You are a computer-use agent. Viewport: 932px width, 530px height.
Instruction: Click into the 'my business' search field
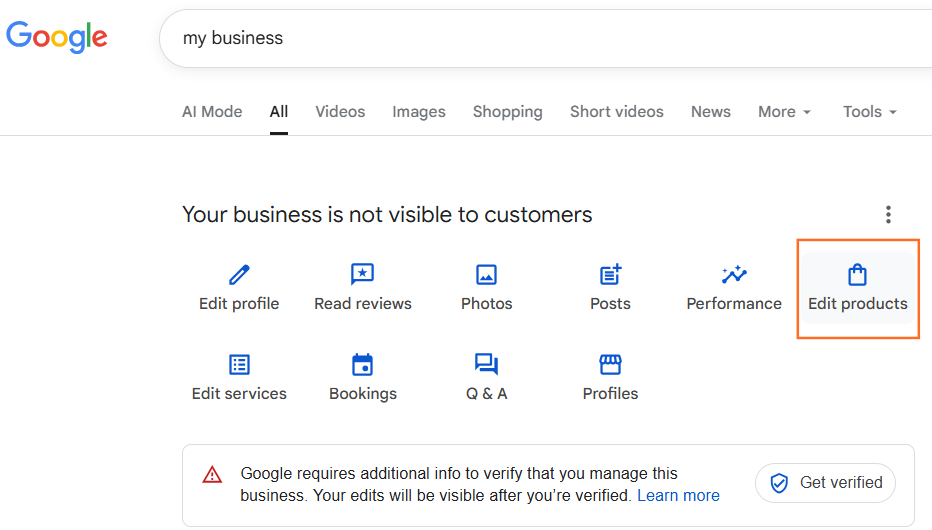546,38
